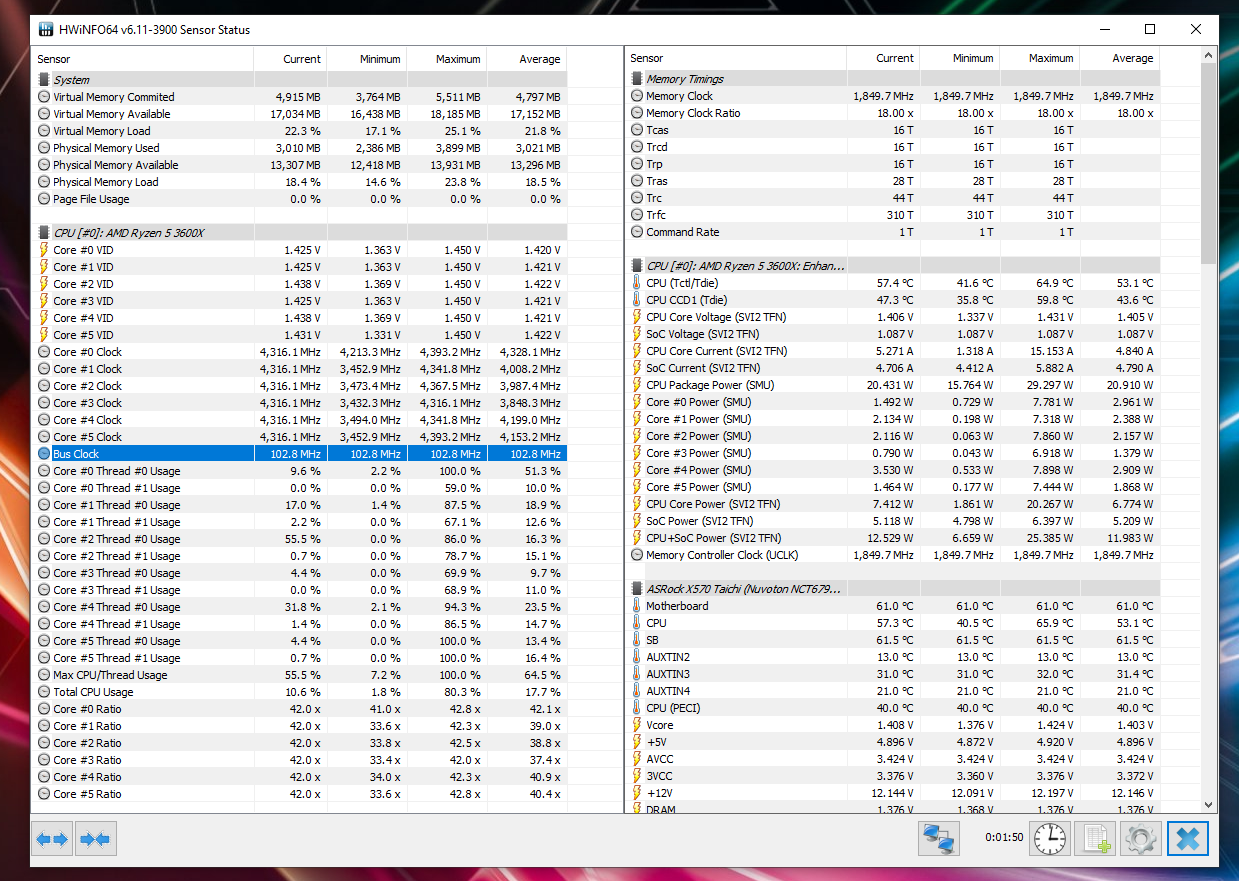Click the shrink columns arrows button

95,839
